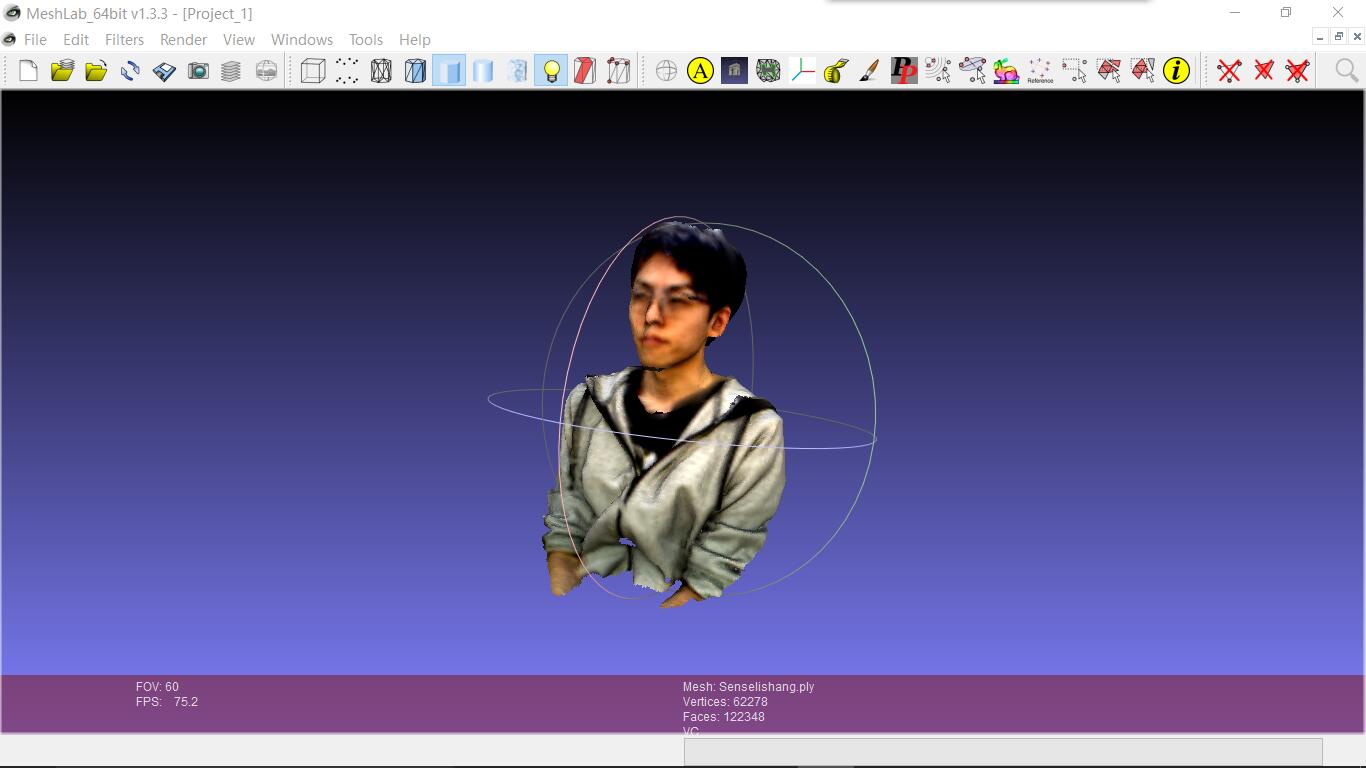Select the Z-painting brush tool
The width and height of the screenshot is (1366, 768).
click(870, 70)
